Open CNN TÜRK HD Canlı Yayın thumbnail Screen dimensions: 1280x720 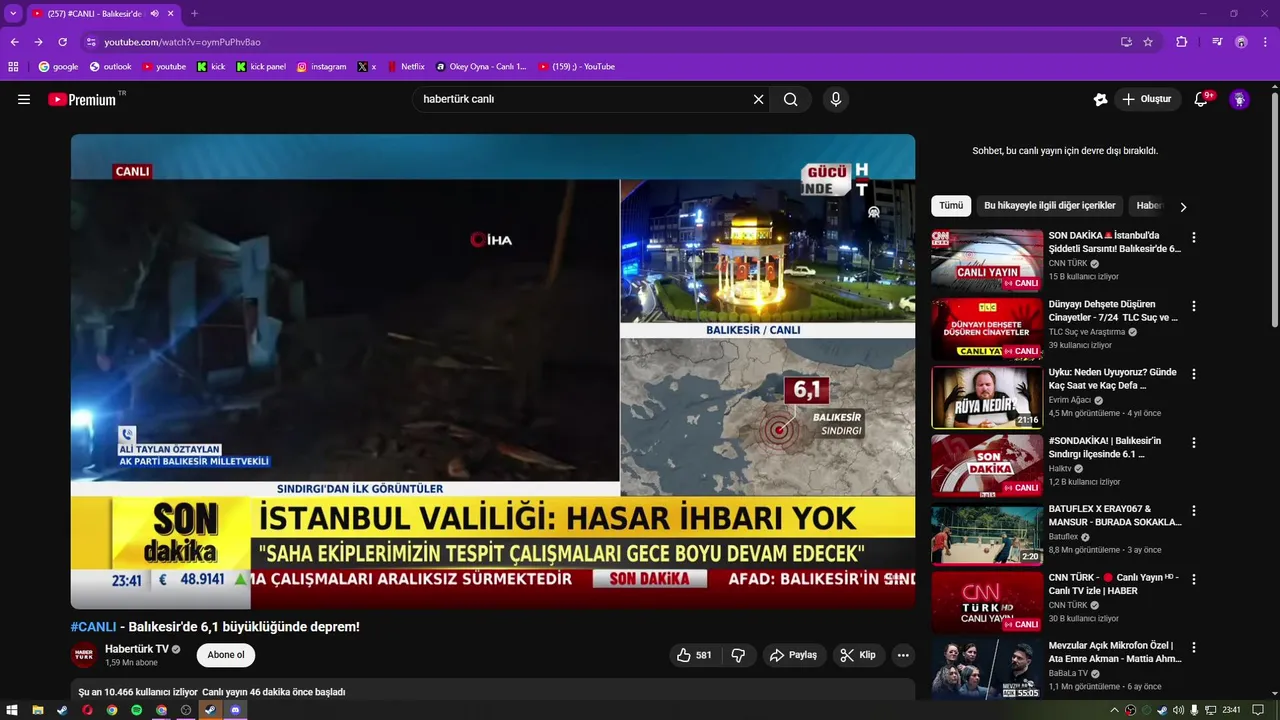coord(987,602)
